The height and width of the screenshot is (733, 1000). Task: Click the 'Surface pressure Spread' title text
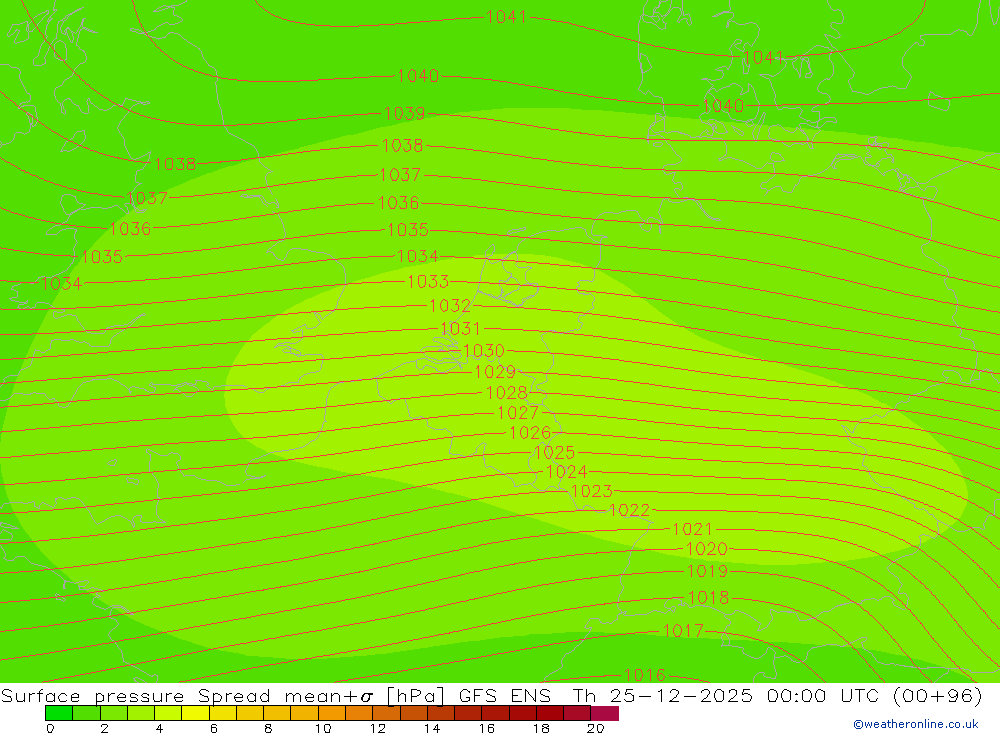click(136, 695)
